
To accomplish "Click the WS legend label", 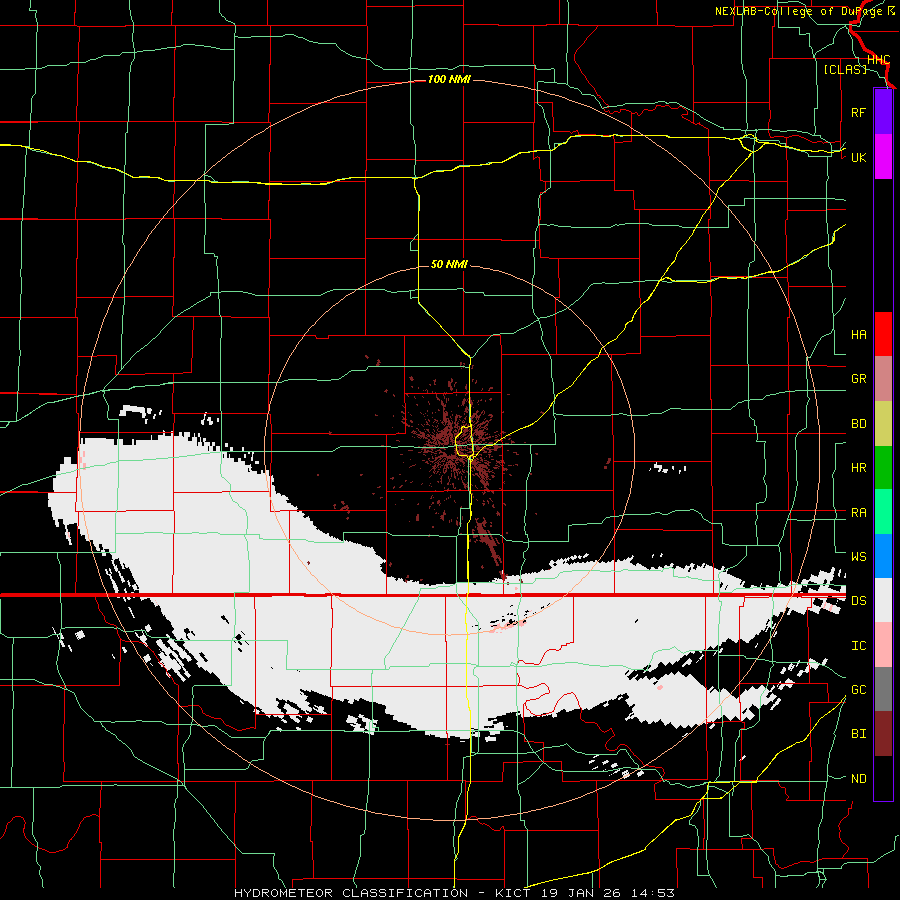I will point(858,557).
